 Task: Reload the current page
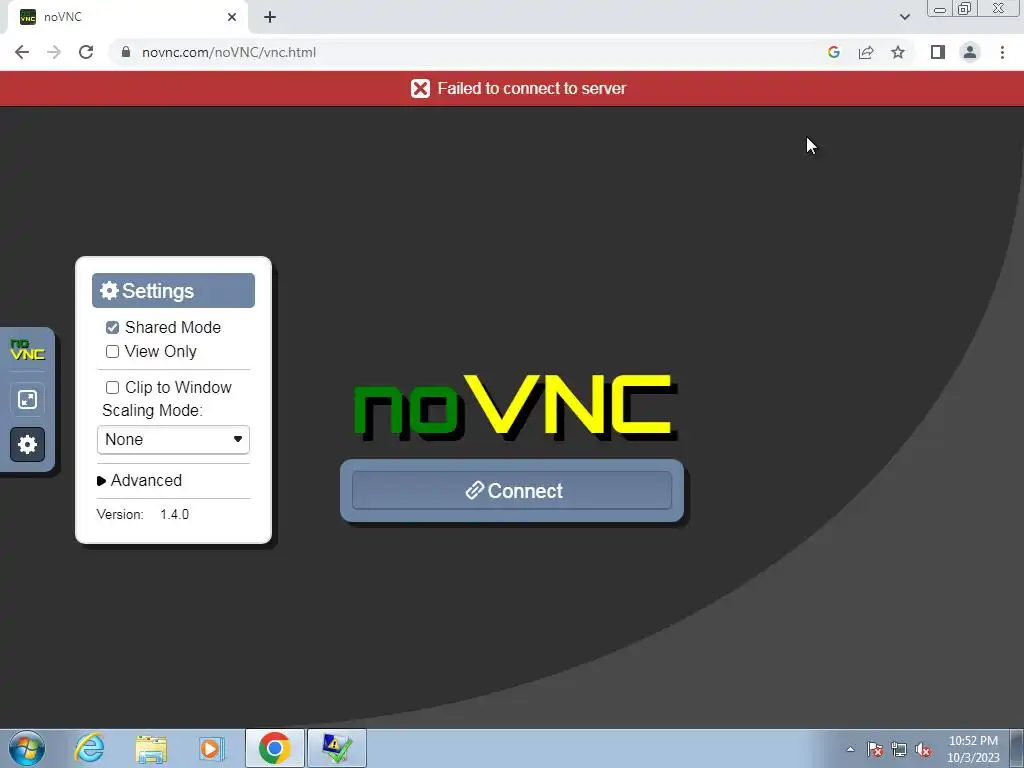coord(86,52)
